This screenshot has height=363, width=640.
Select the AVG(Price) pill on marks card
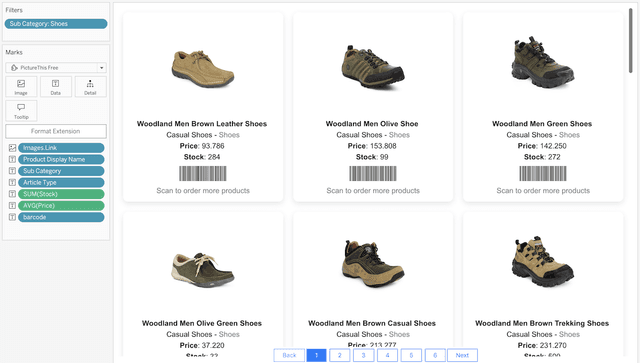coord(61,206)
